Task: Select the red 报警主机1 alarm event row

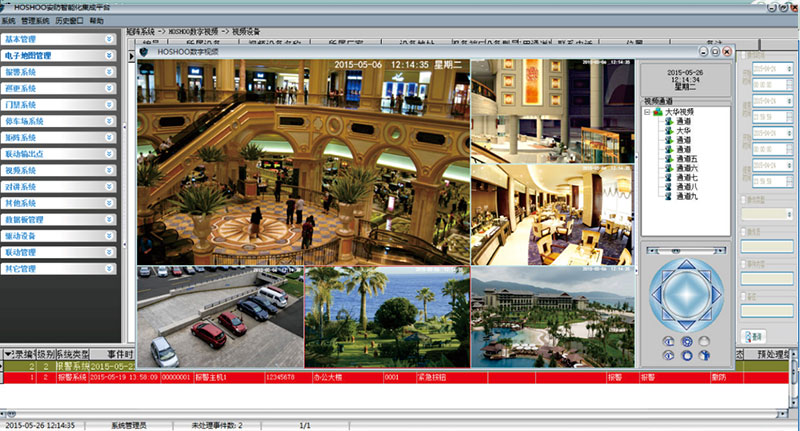Action: 400,378
